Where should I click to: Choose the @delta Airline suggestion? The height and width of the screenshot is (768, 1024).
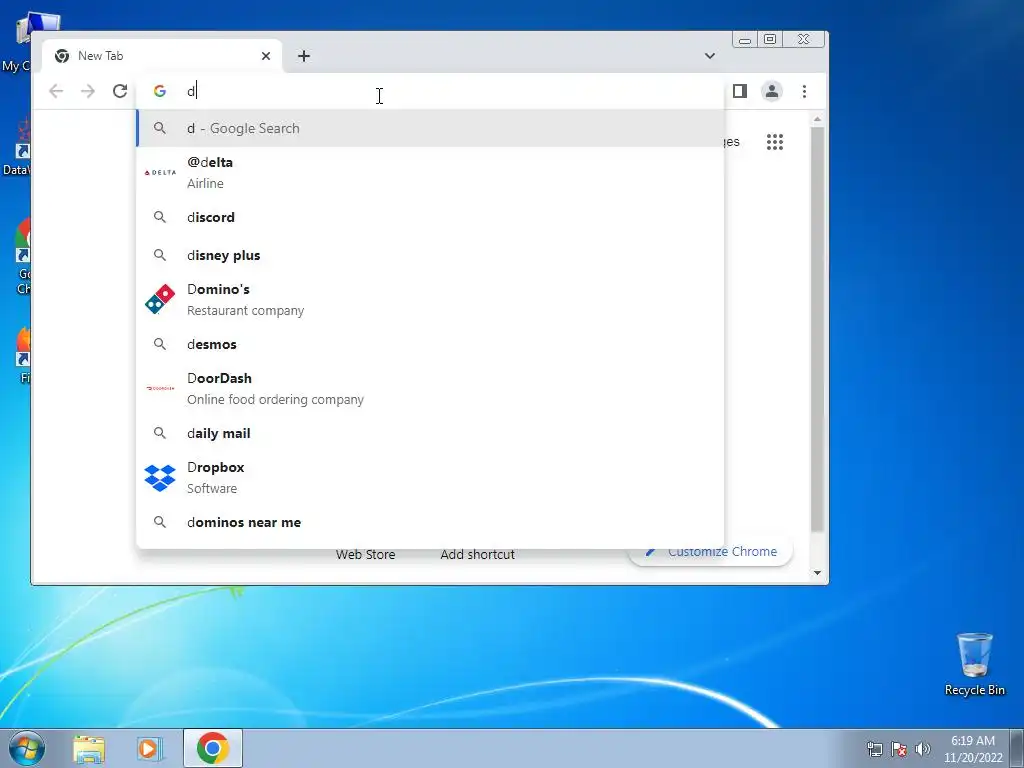[430, 172]
